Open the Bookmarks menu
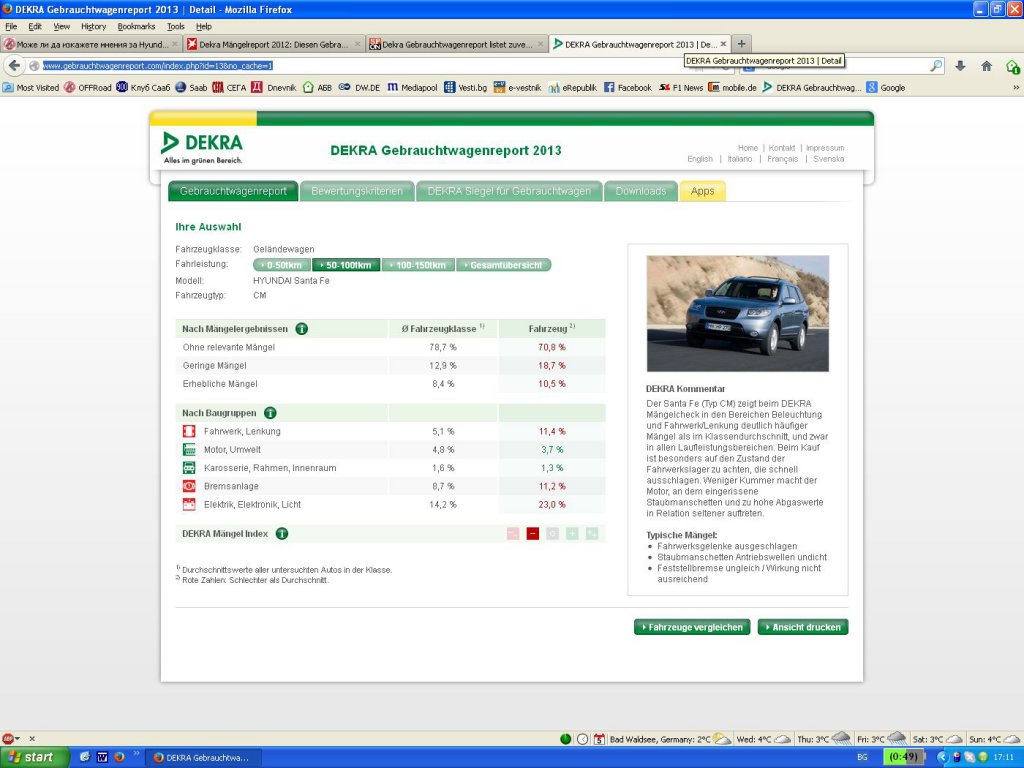1024x768 pixels. (x=136, y=26)
